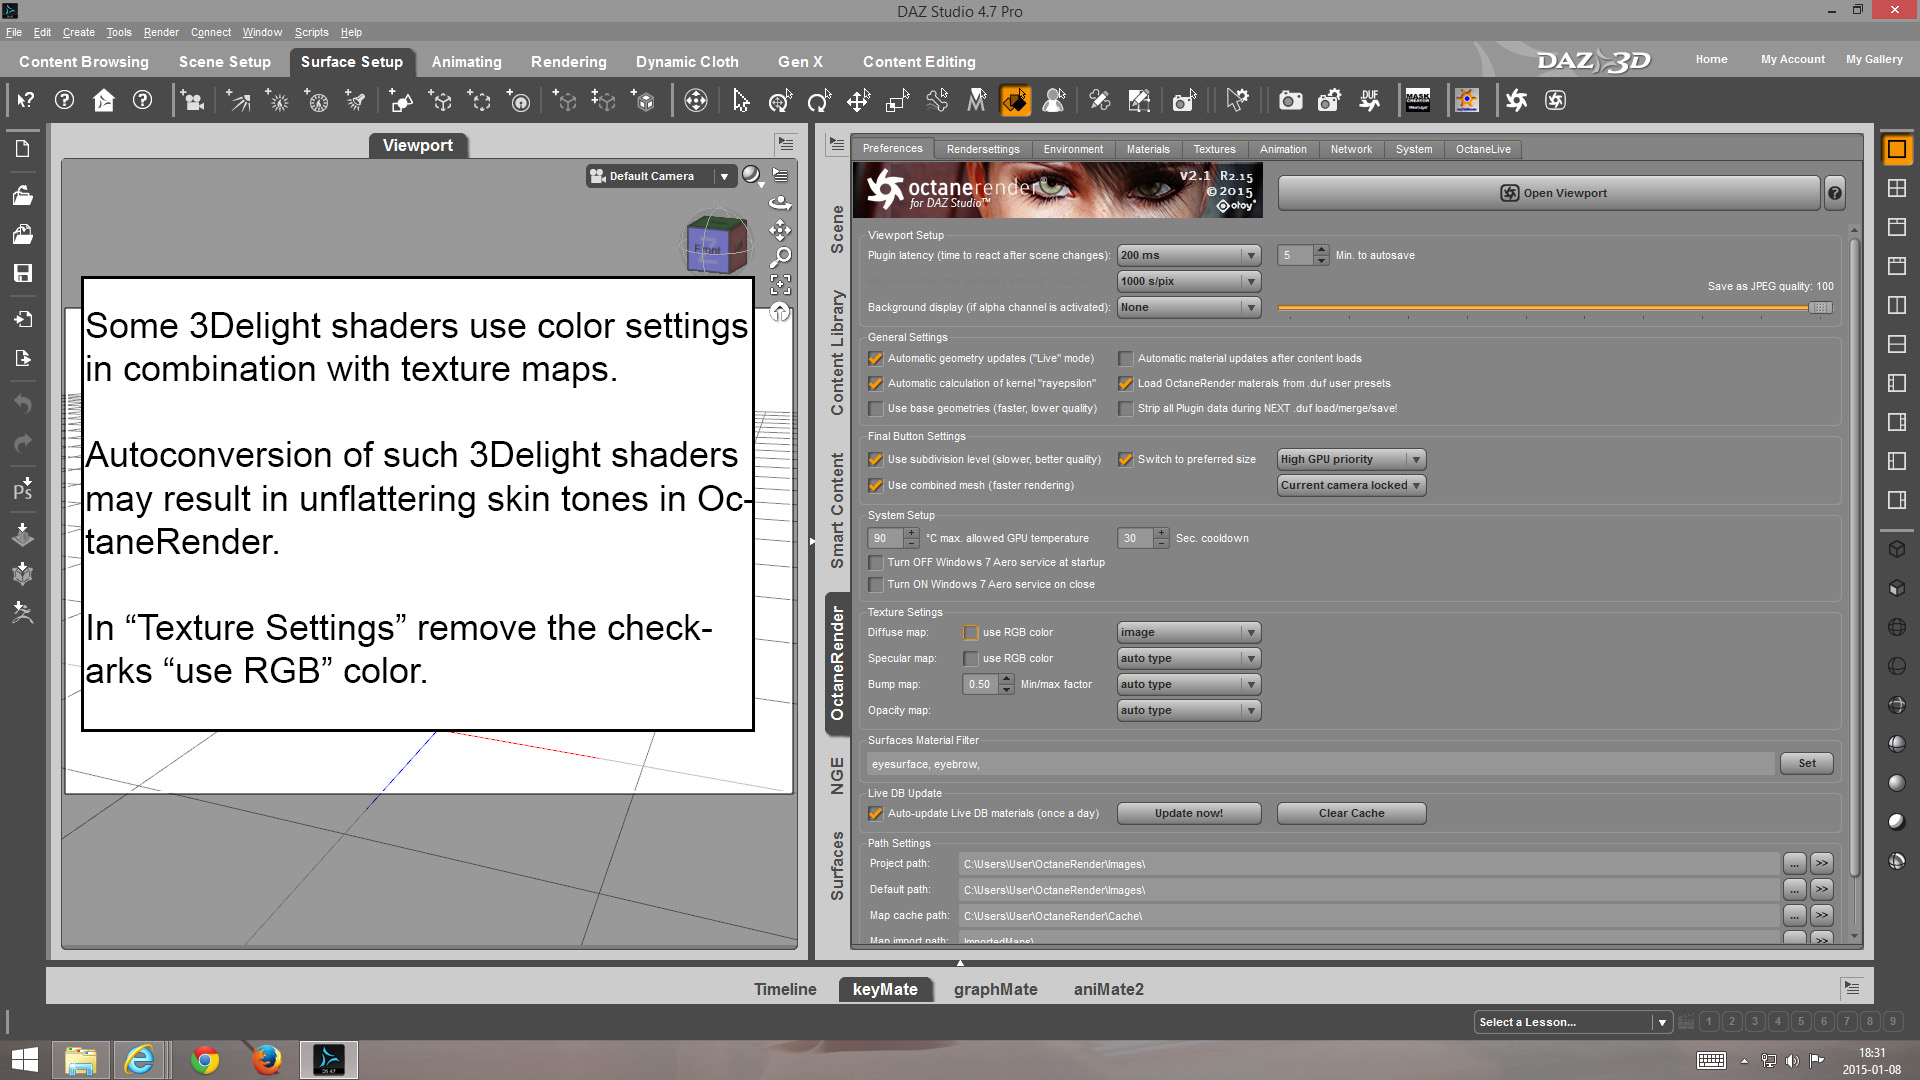Click the Photoshop bridge Ps icon
The image size is (1920, 1080).
point(22,489)
